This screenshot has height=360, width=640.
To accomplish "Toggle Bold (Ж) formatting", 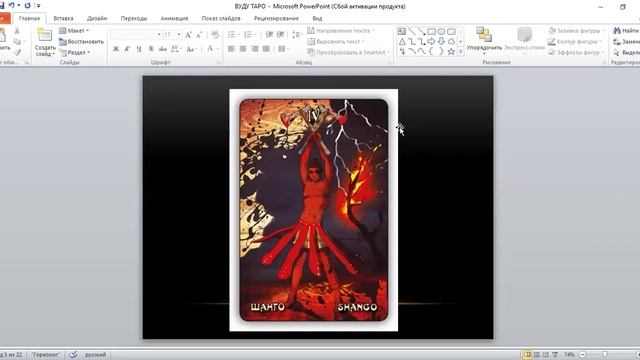I will [x=116, y=49].
